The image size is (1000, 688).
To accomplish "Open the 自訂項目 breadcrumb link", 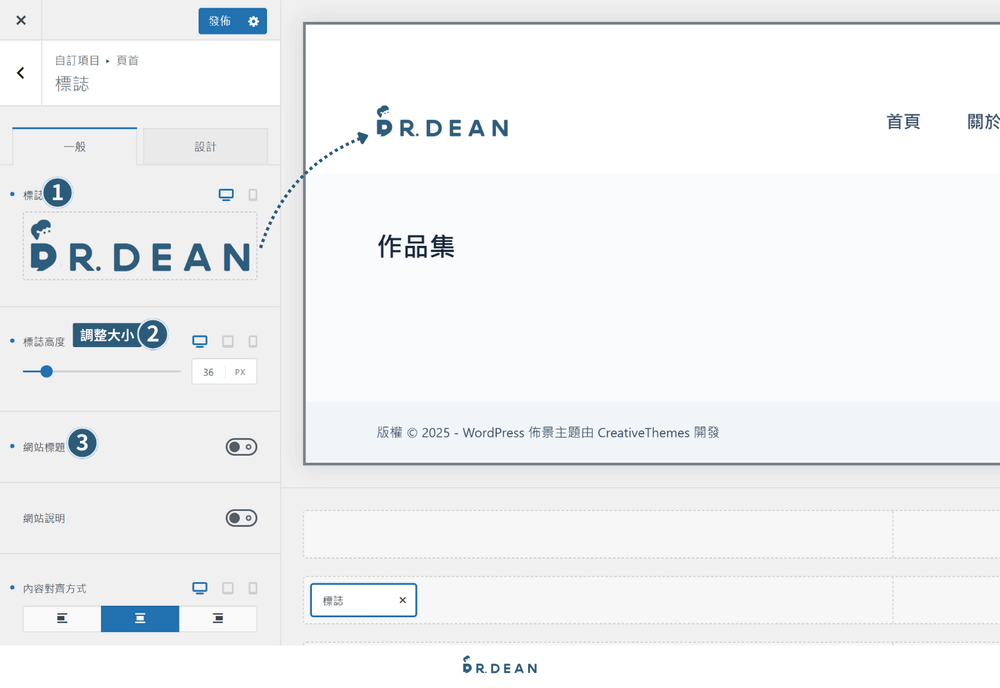I will (77, 60).
